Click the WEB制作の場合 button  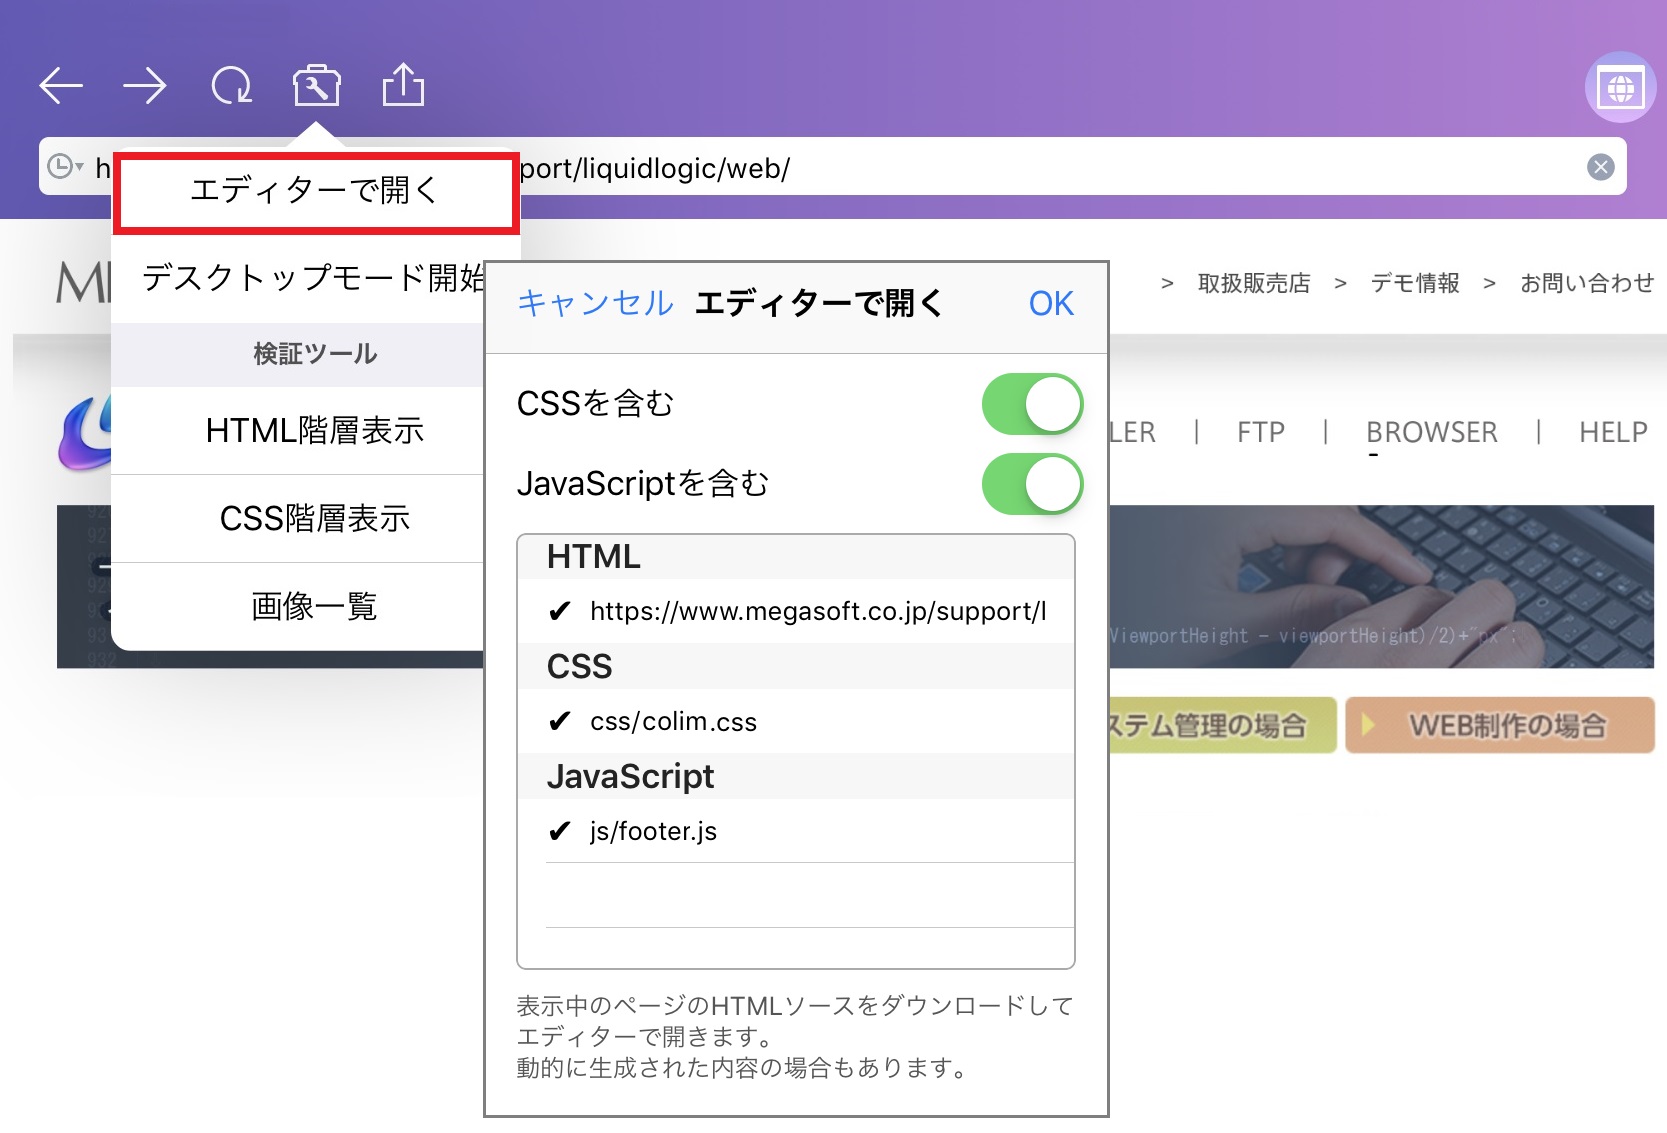coord(1499,725)
